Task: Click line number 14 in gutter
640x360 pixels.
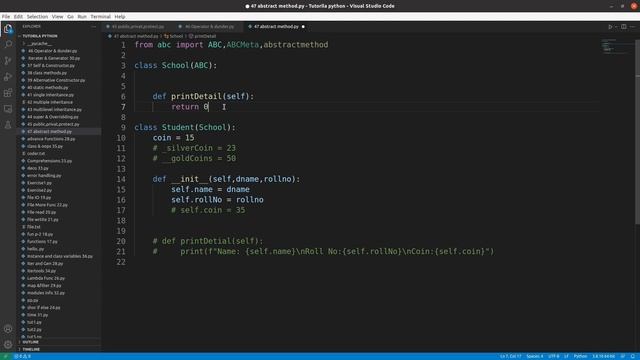Action: tap(121, 179)
